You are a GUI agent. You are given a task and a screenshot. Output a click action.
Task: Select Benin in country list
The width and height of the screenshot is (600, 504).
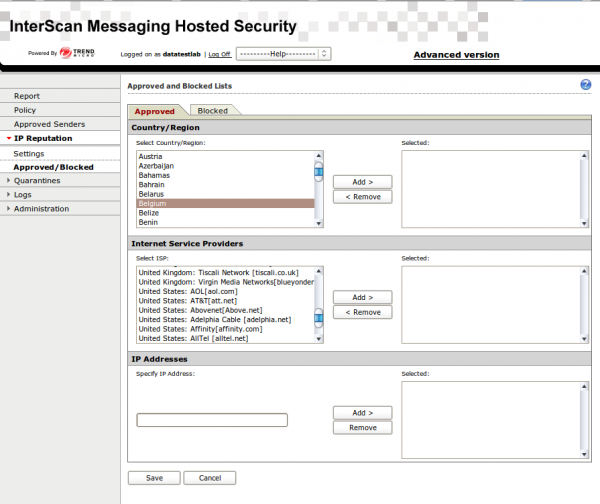225,222
